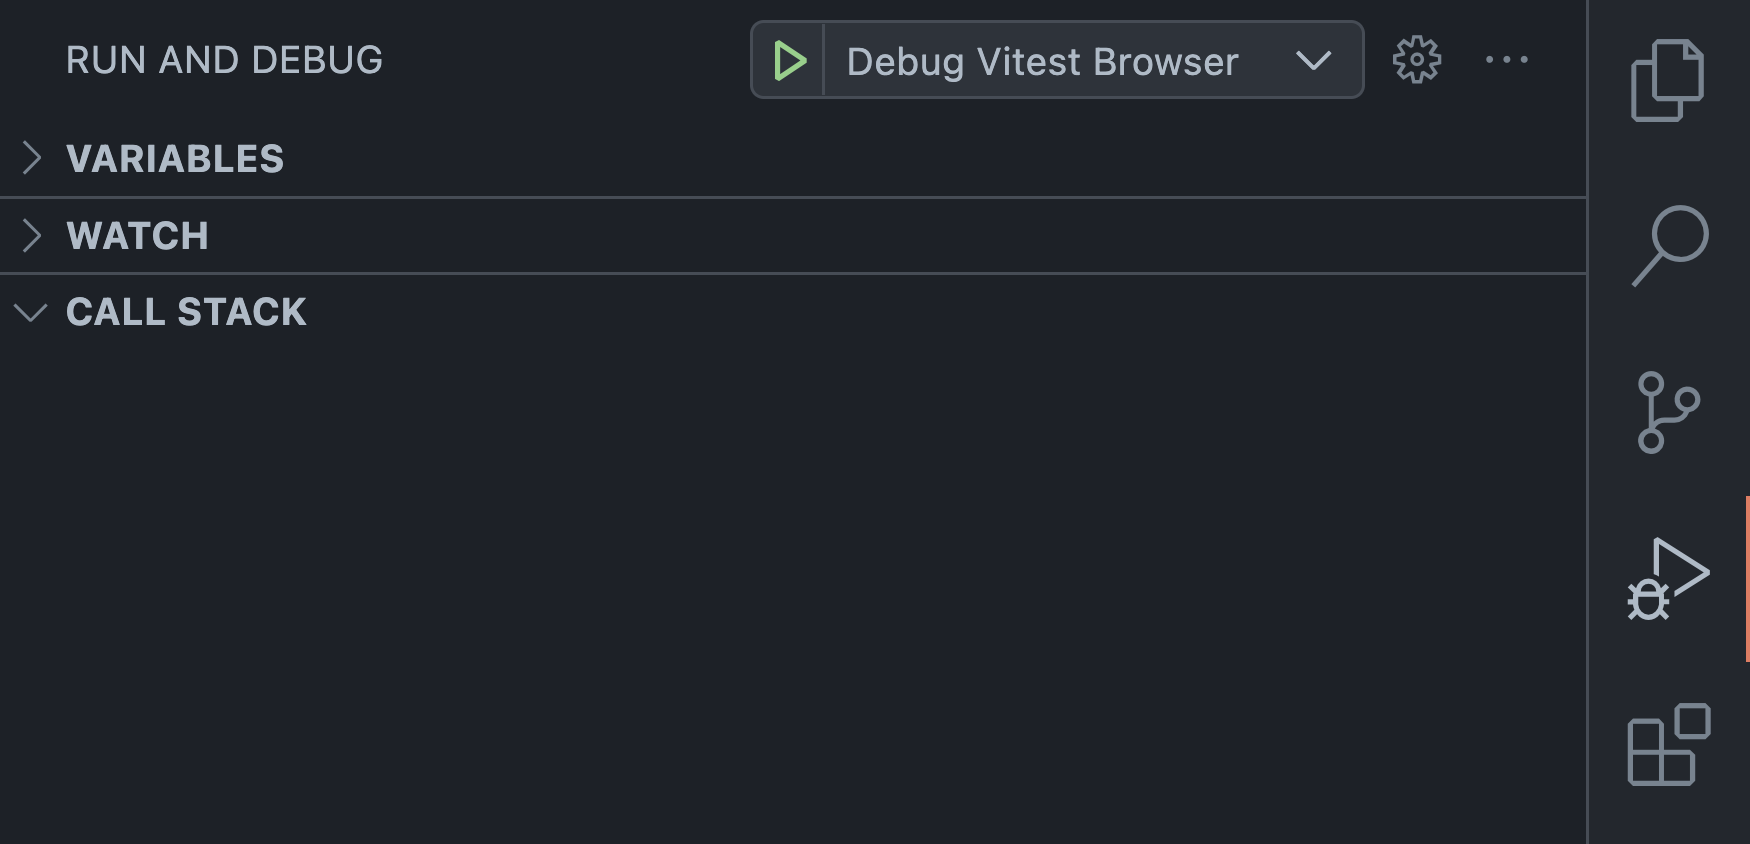Viewport: 1750px width, 844px height.
Task: Click the divider line between Watch and Call Stack
Action: tap(790, 273)
